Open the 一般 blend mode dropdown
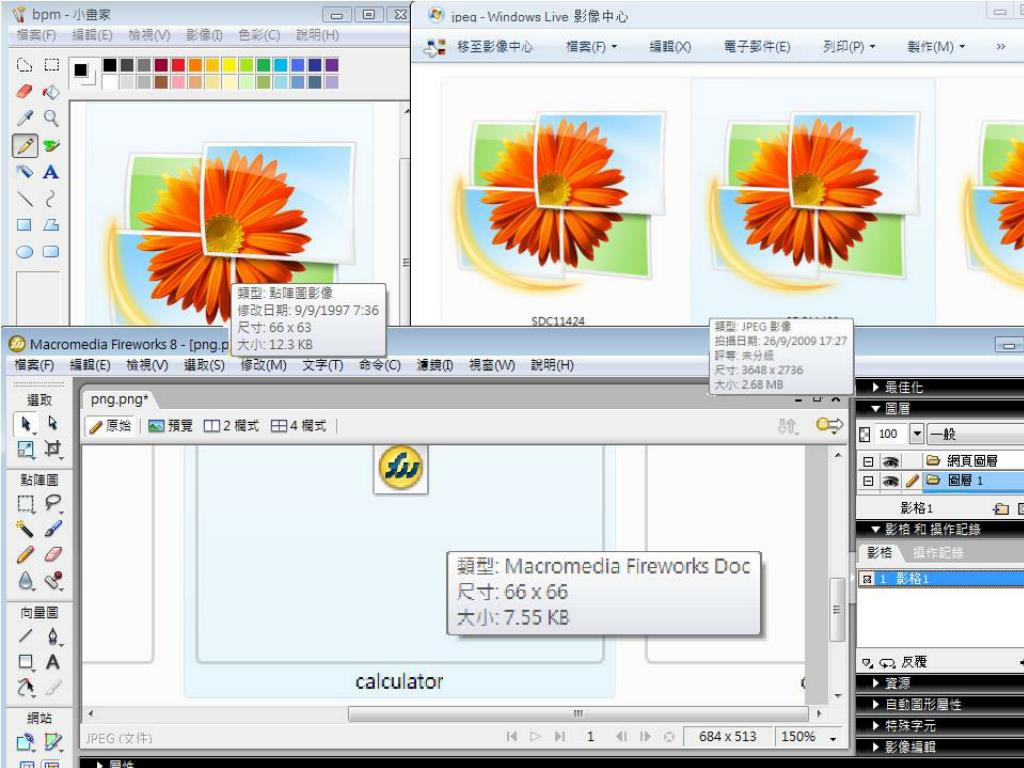This screenshot has width=1024, height=768. [976, 434]
